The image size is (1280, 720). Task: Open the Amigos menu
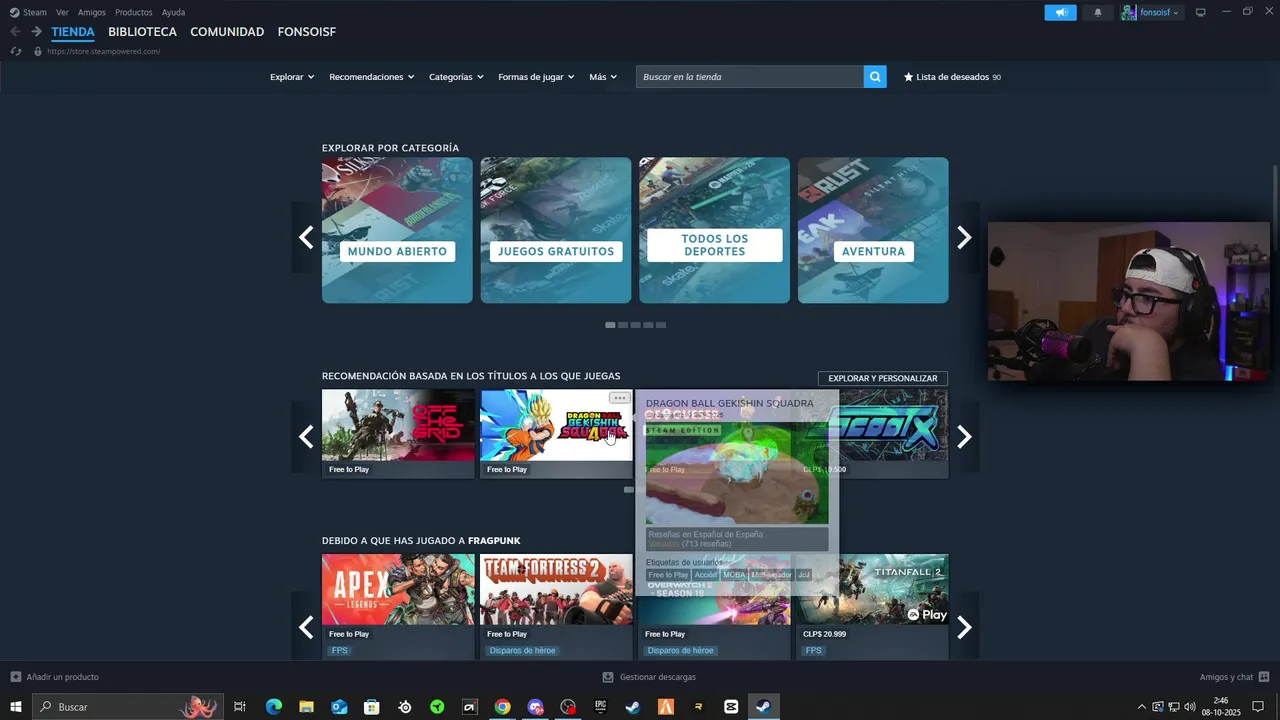92,12
